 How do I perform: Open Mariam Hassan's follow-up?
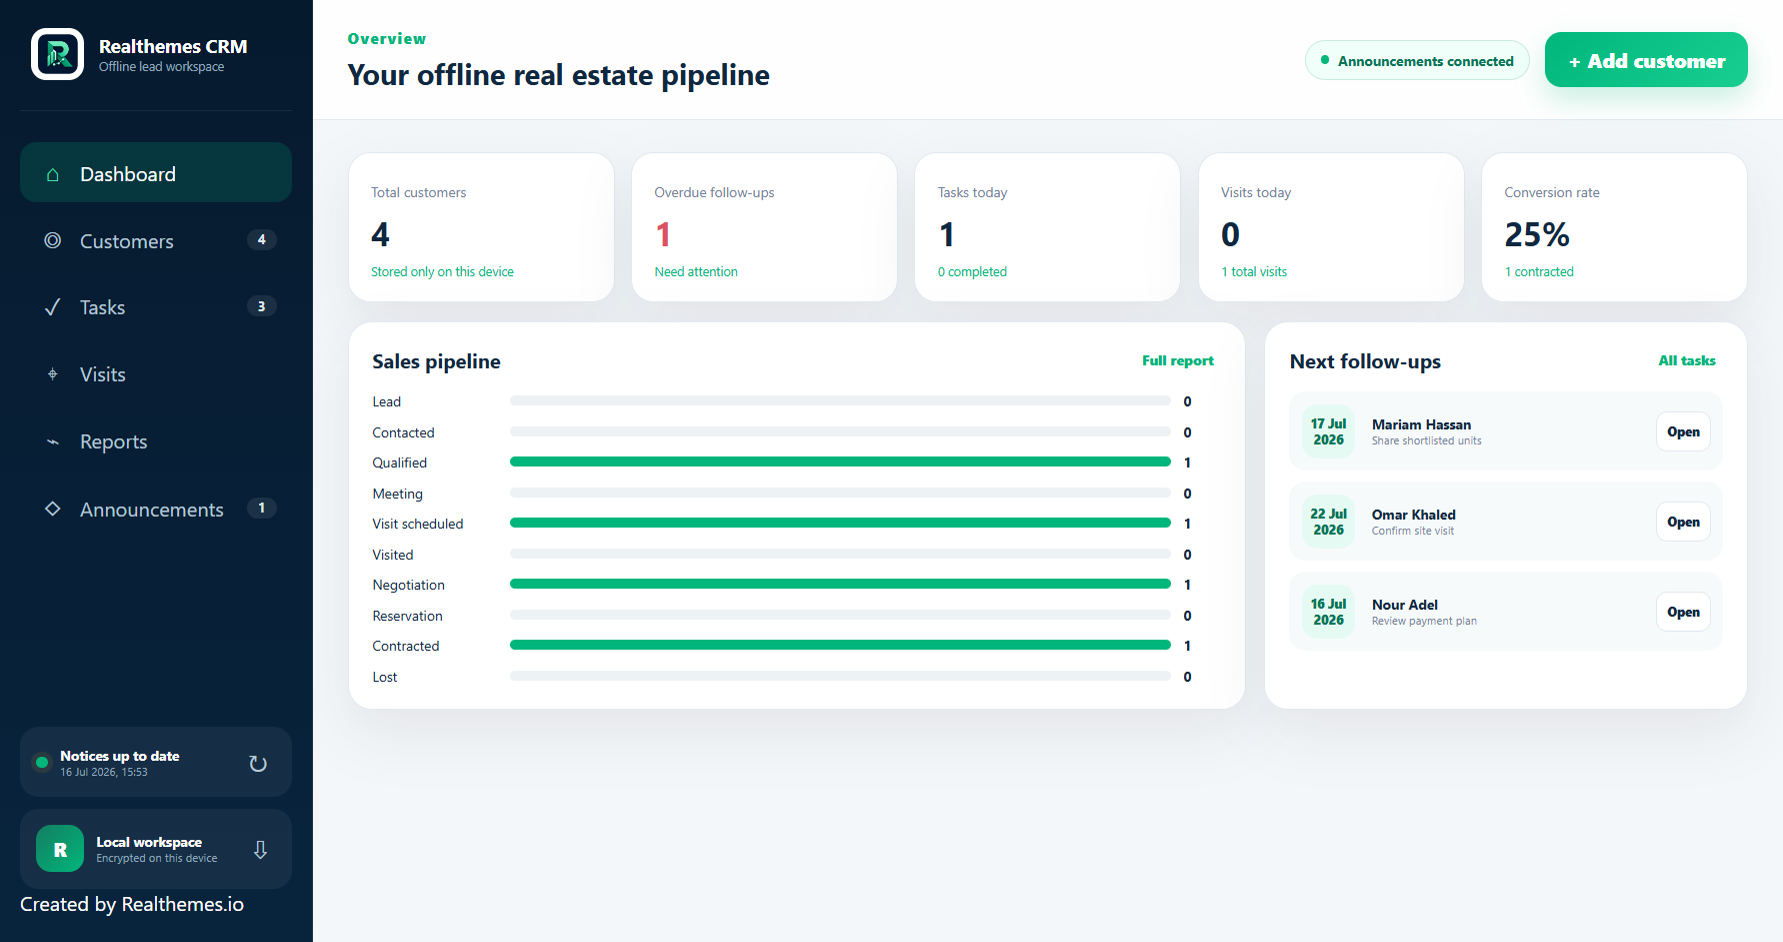click(x=1683, y=432)
